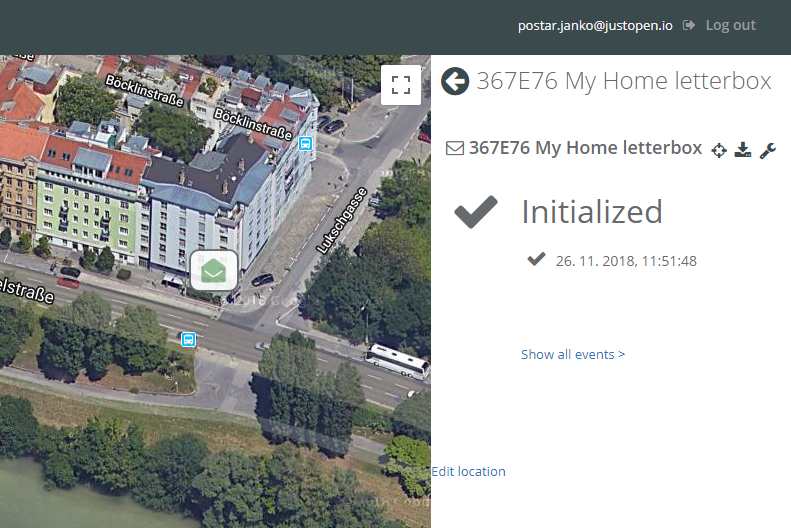Open settings via the wrench icon
791x528 pixels.
coord(767,150)
